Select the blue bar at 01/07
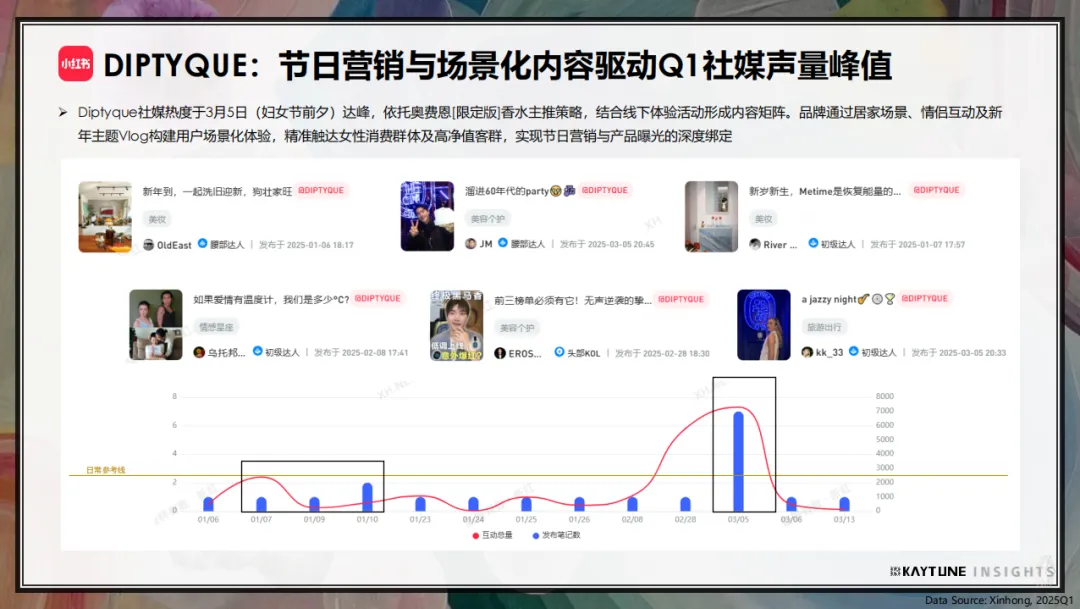Screen dimensions: 1080x609 tap(261, 504)
